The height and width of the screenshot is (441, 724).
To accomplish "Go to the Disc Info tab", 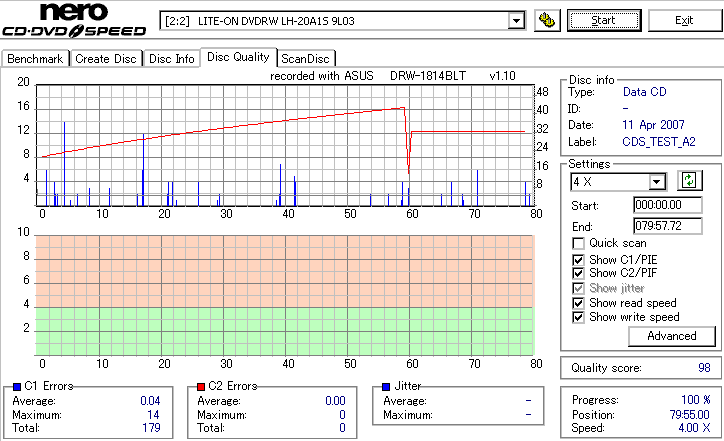I will pyautogui.click(x=171, y=59).
